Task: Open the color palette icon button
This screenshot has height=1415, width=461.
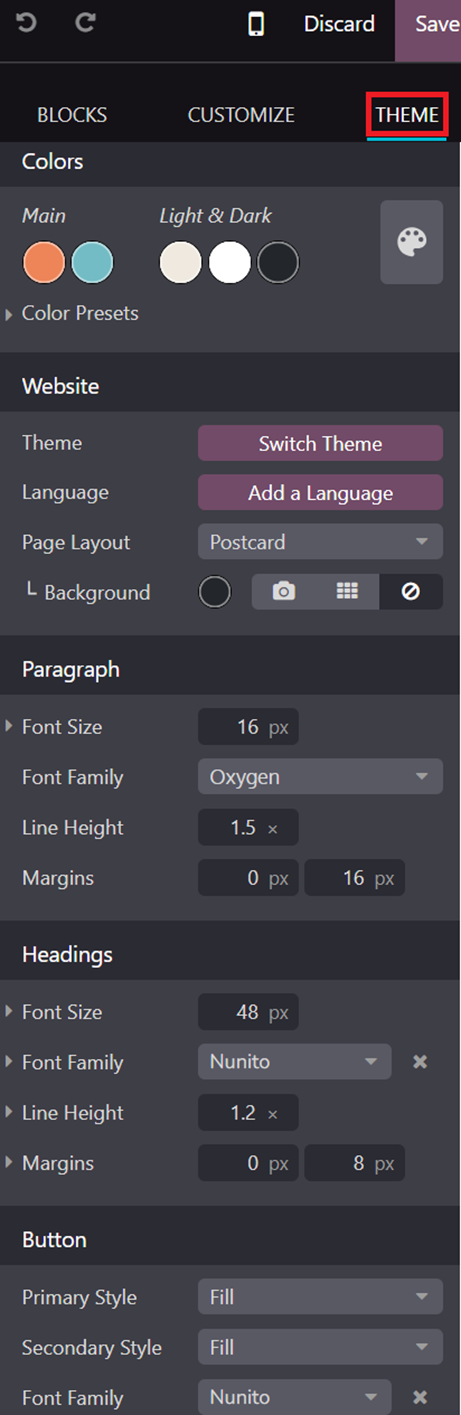Action: (412, 242)
